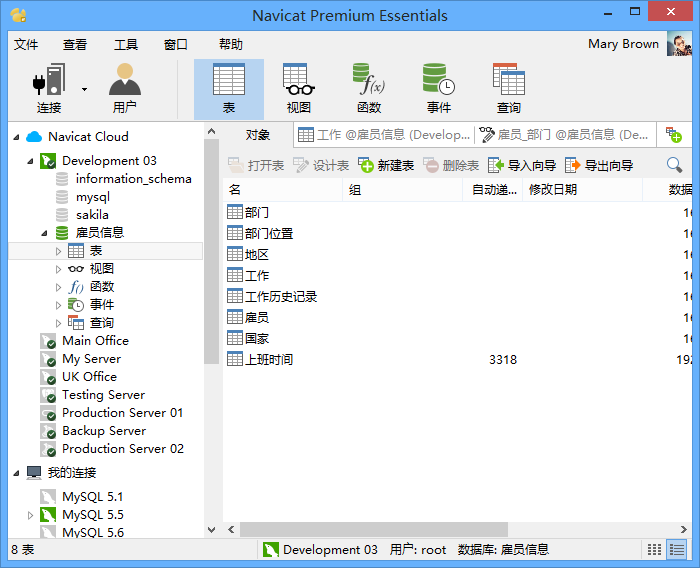
Task: Expand the MySQL 5.5 connection
Action: pos(30,515)
